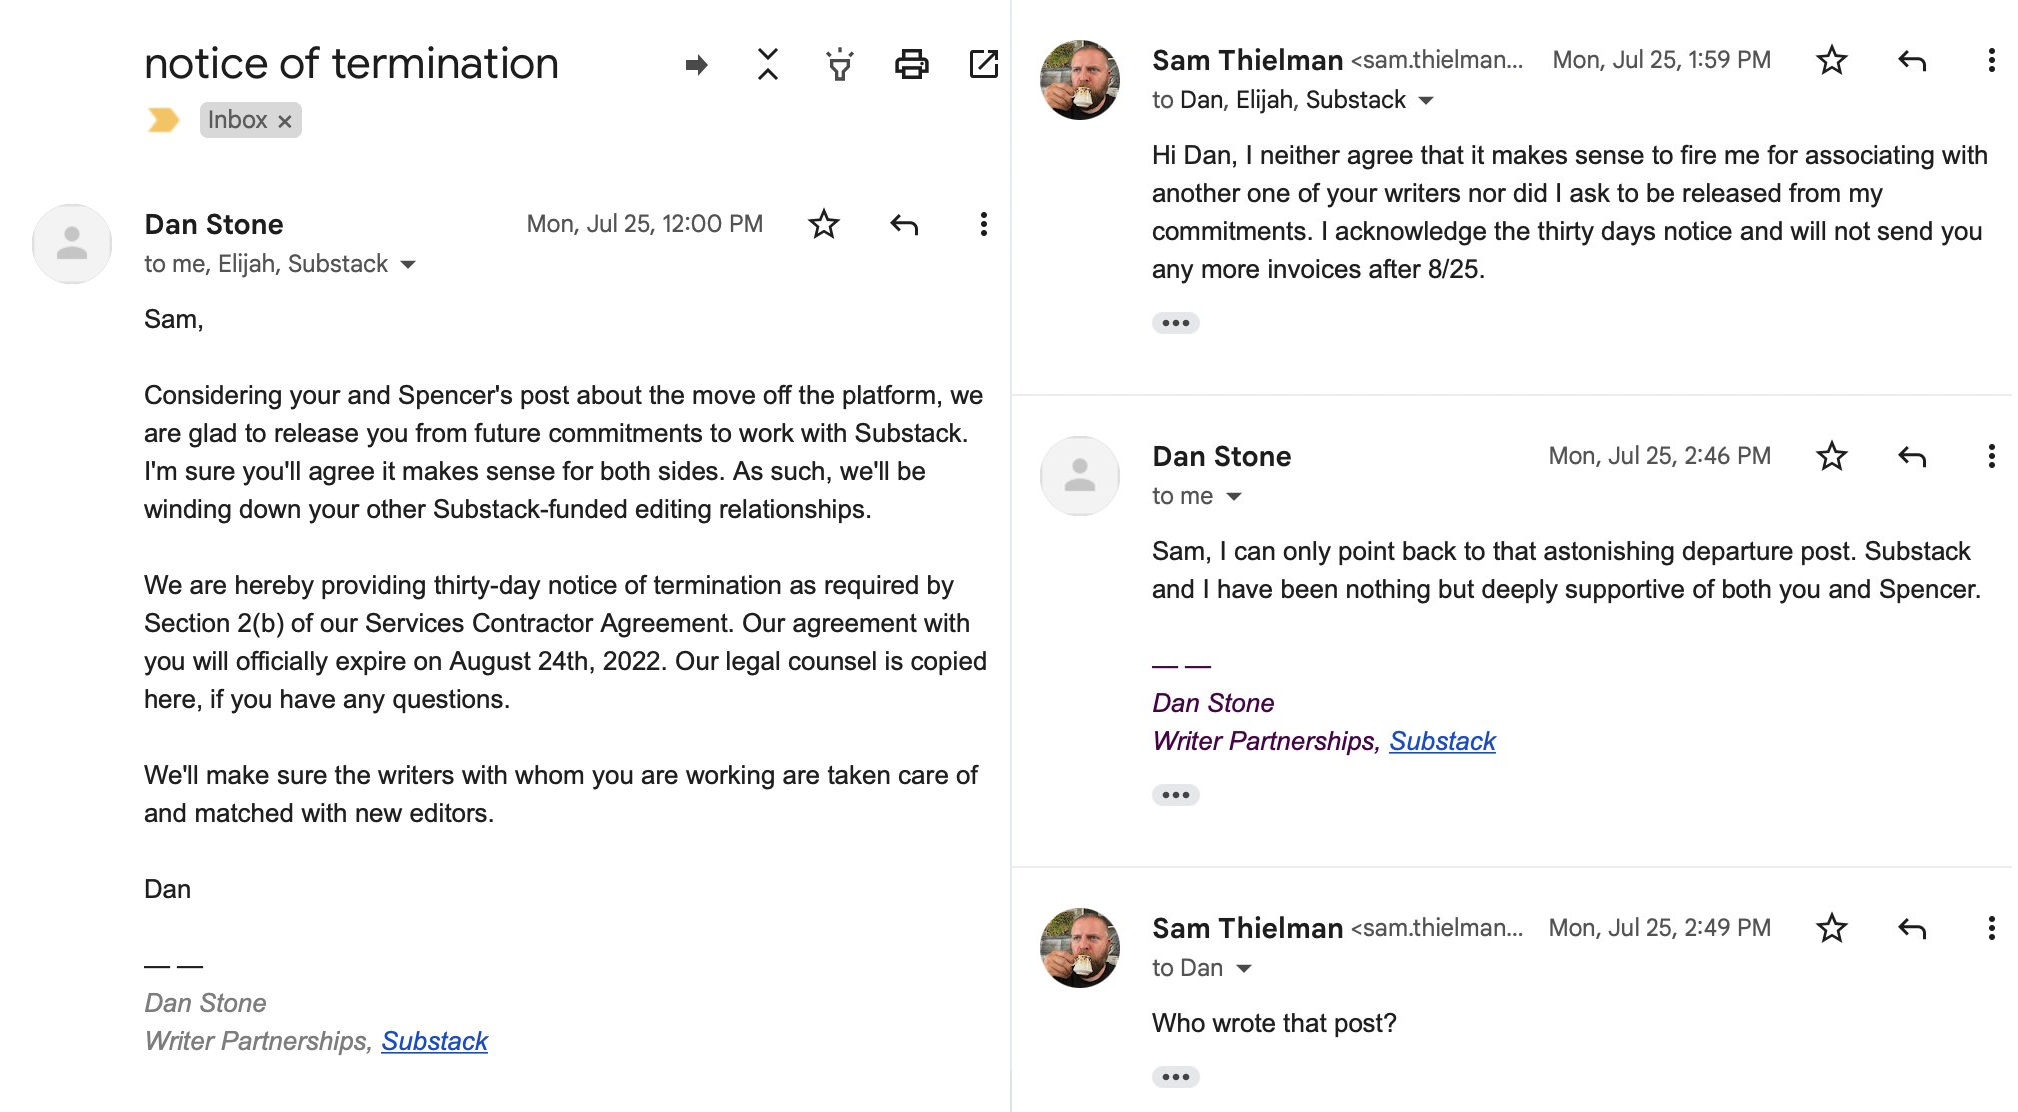Click the flashlight summarize icon in toolbar
Screen dimensions: 2018x1112
click(840, 64)
